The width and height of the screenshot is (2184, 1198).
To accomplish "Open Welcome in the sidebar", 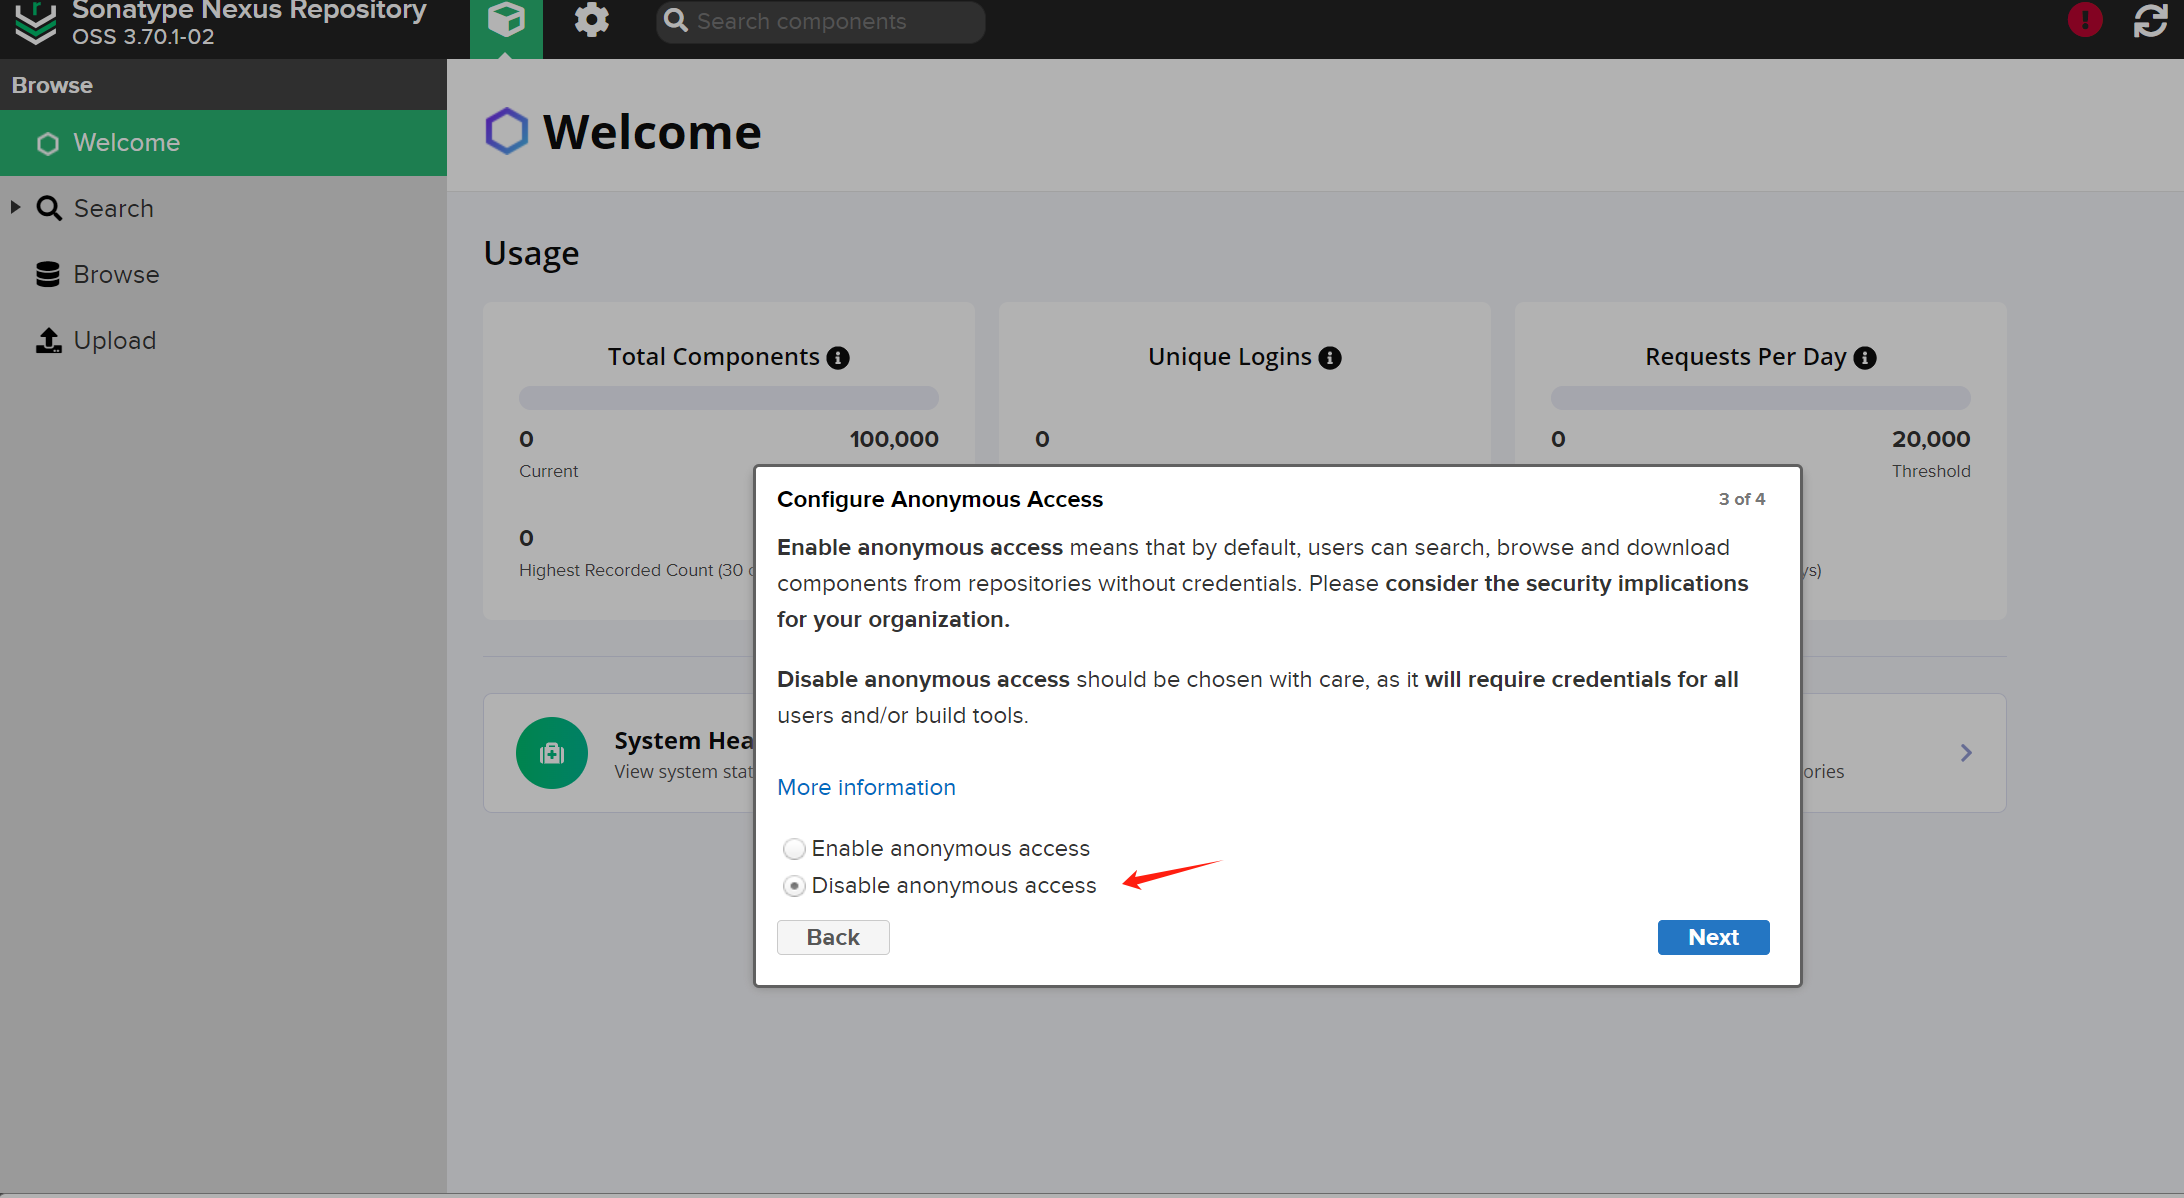I will pos(223,143).
